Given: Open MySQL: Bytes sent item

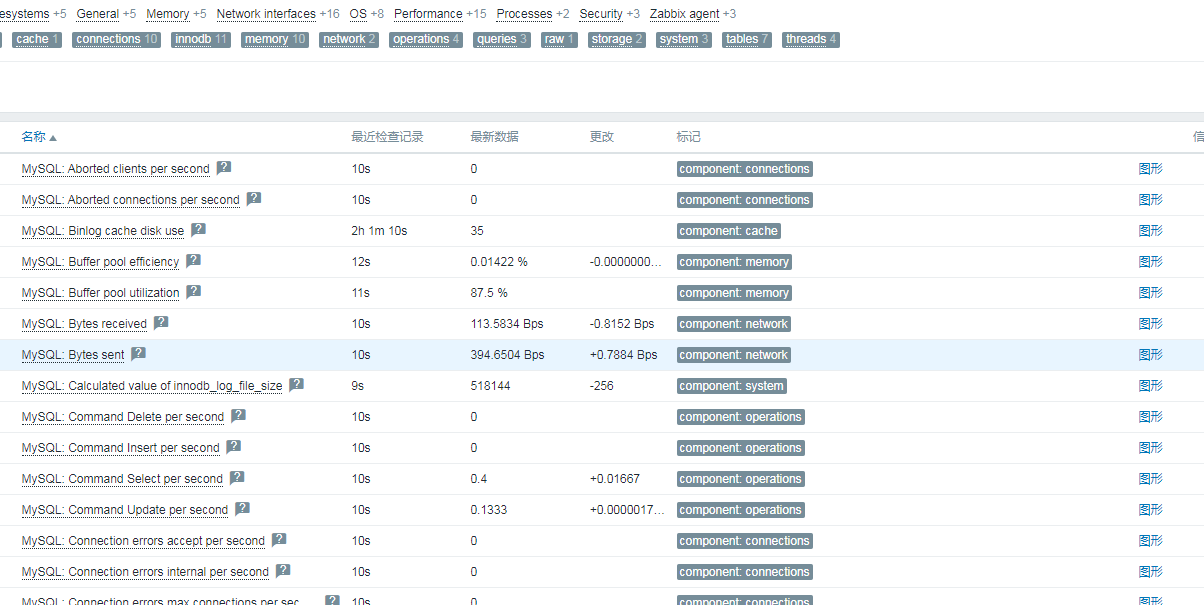Looking at the screenshot, I should (x=73, y=355).
